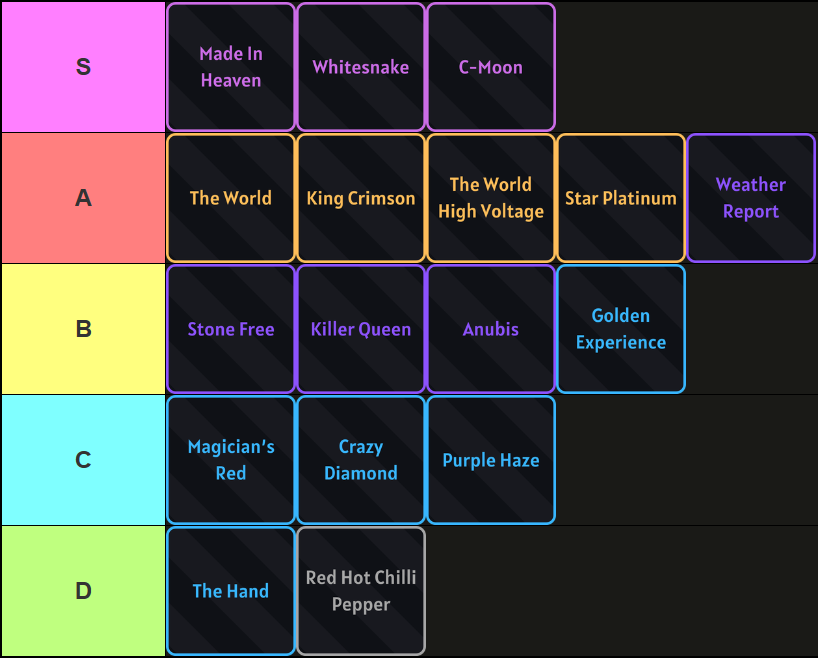Select the Crazy Diamond tile

click(x=361, y=460)
